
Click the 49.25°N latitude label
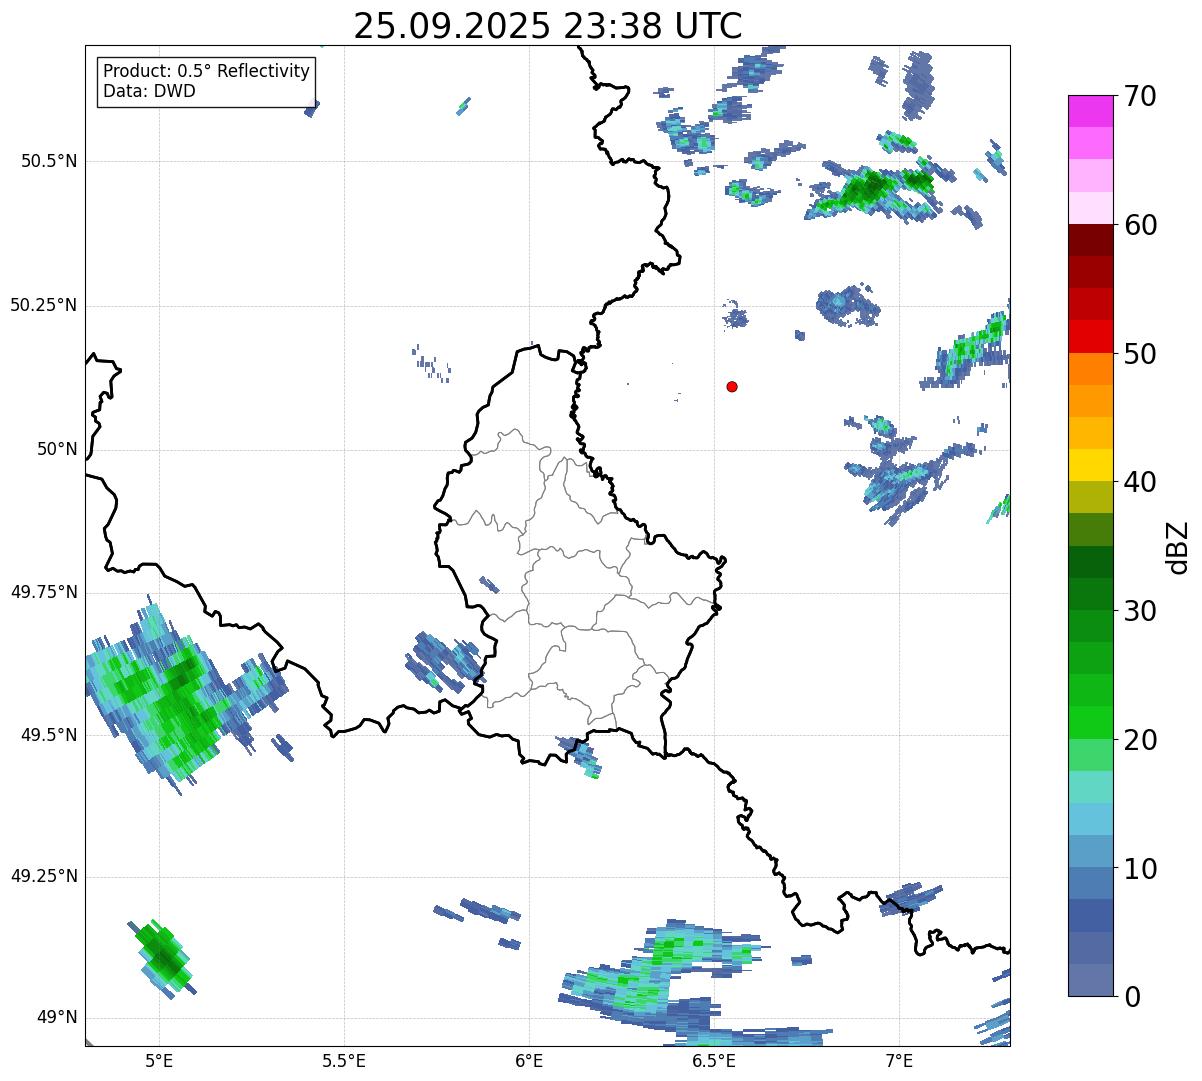44,877
